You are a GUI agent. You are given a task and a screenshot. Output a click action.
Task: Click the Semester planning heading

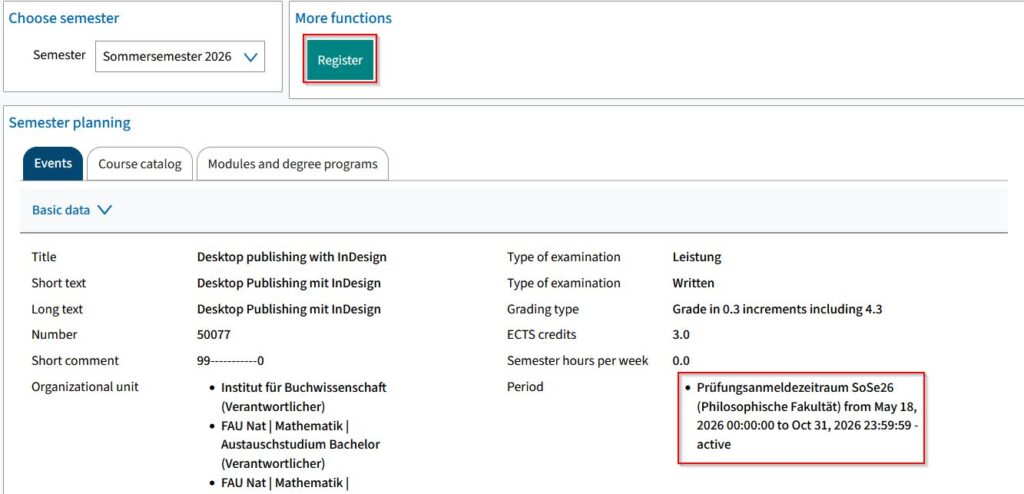pos(69,123)
